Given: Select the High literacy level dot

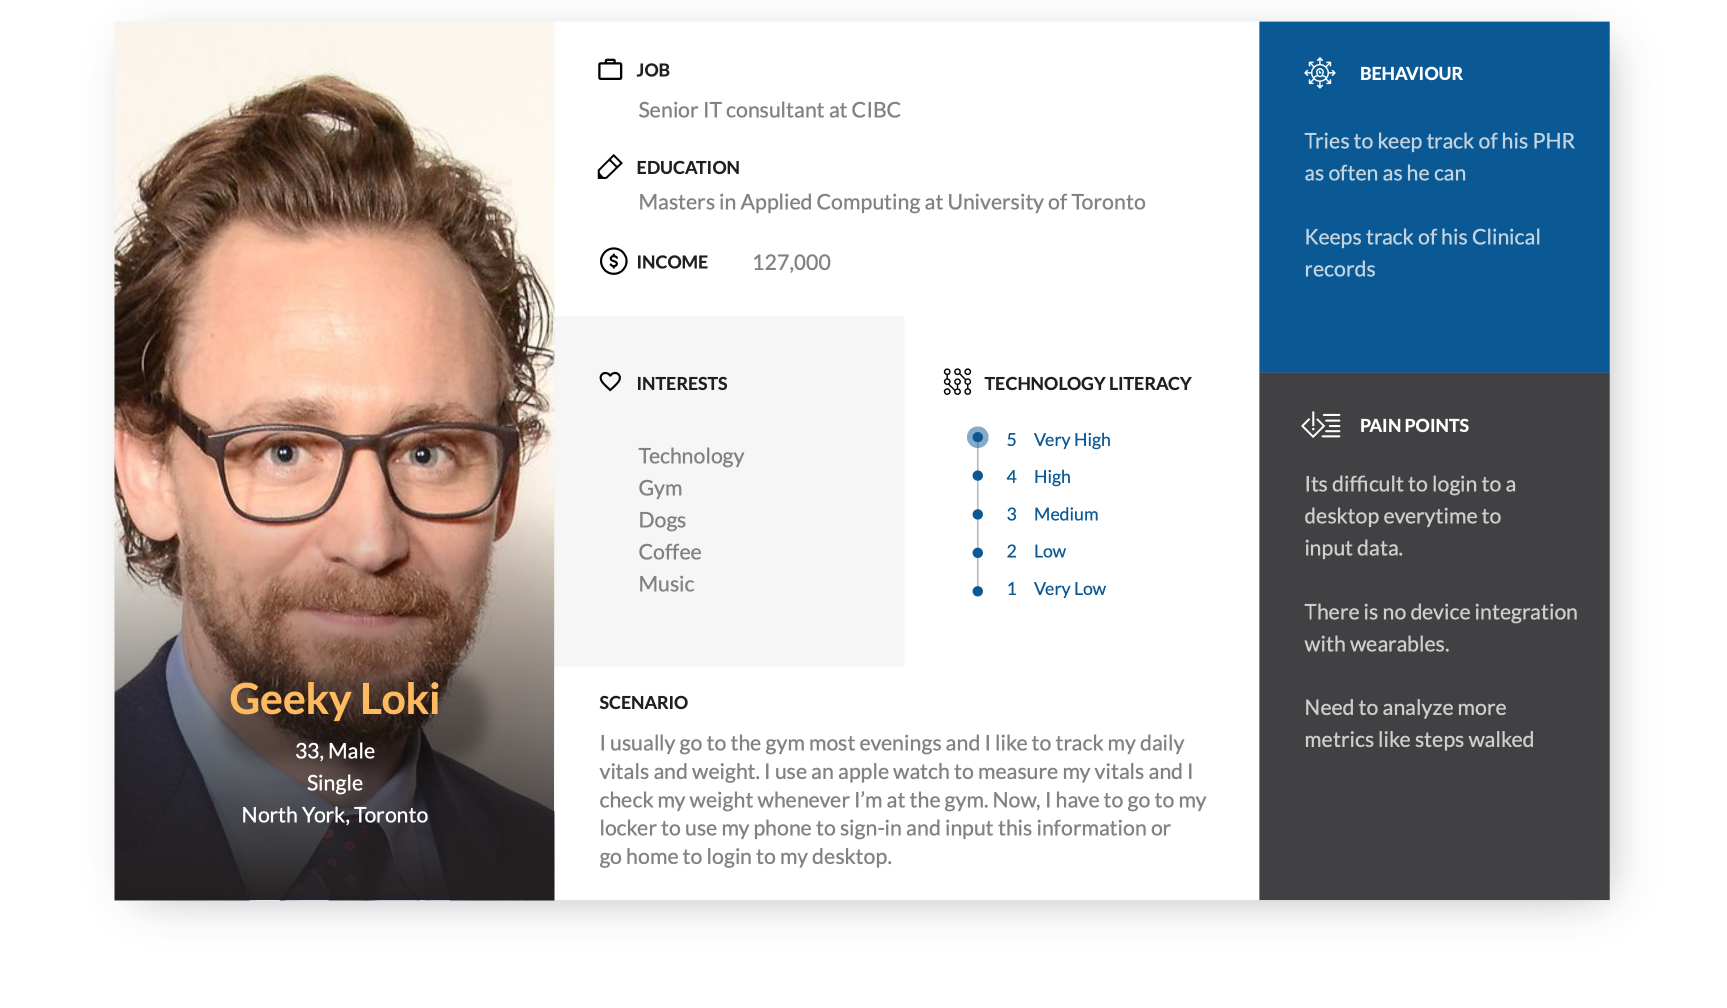Looking at the screenshot, I should pos(977,476).
